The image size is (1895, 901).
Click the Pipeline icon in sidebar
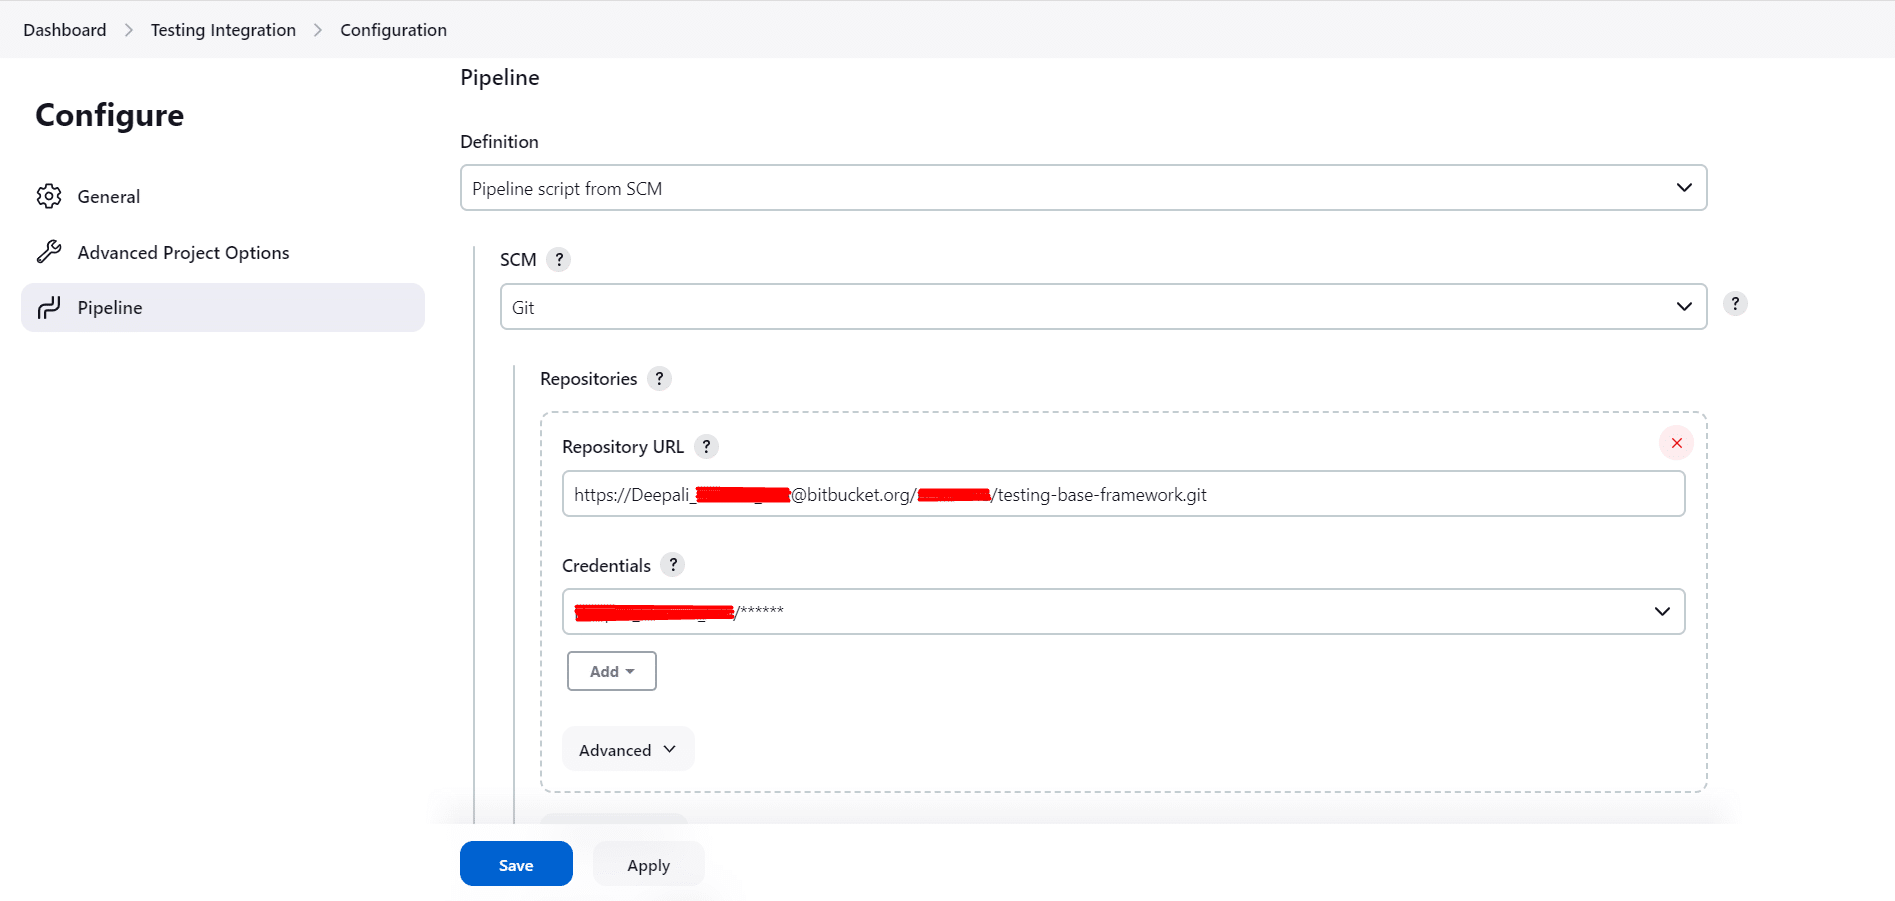49,307
